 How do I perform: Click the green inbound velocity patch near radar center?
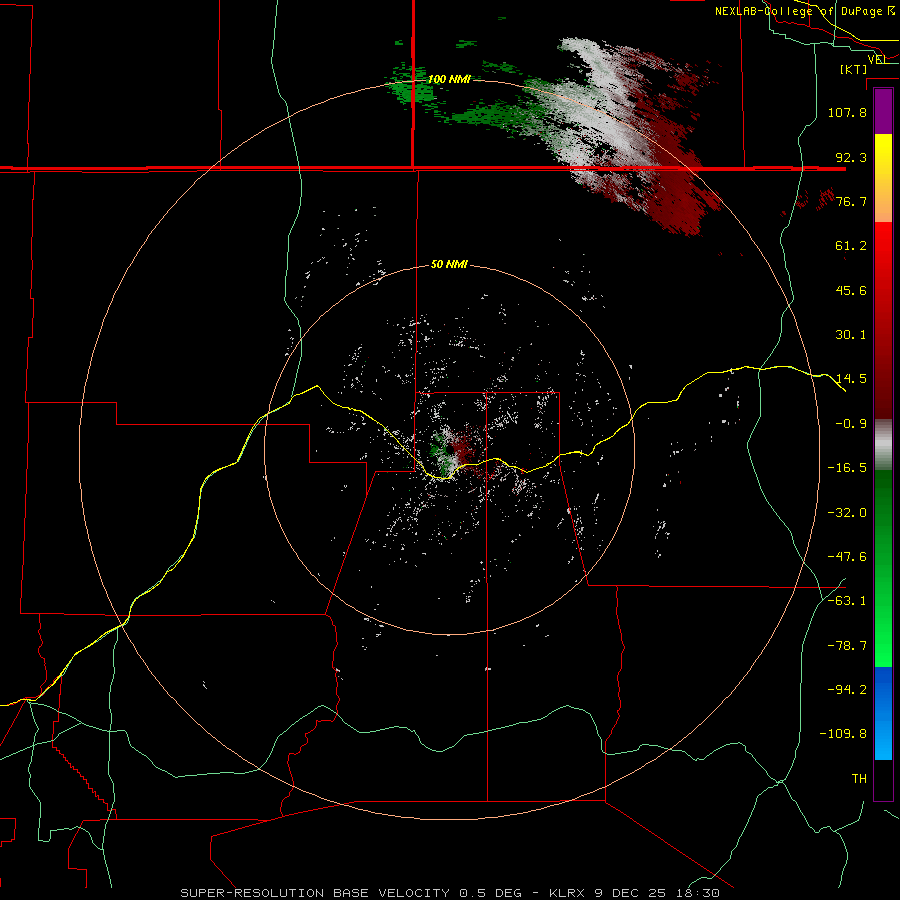440,448
